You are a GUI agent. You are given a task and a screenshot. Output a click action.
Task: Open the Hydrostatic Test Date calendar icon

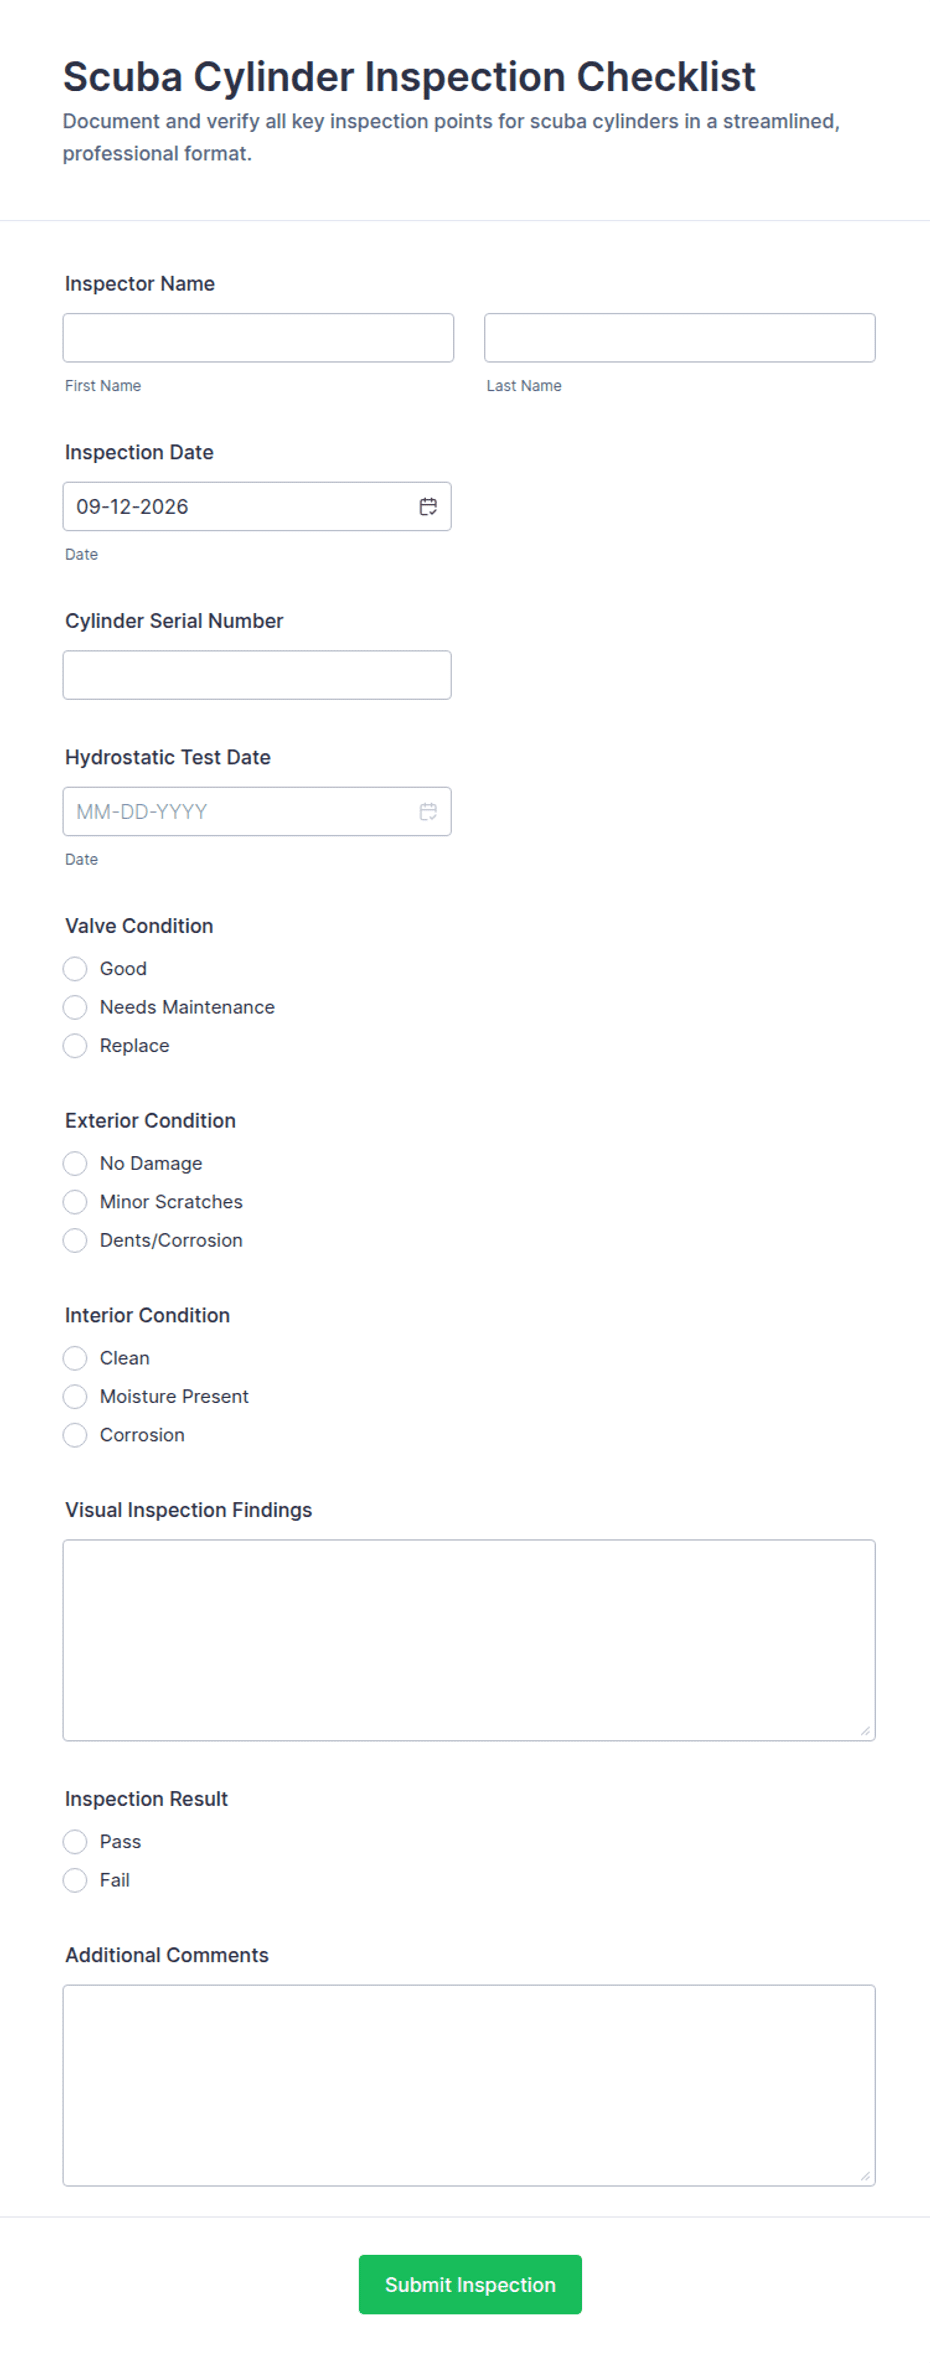coord(428,812)
